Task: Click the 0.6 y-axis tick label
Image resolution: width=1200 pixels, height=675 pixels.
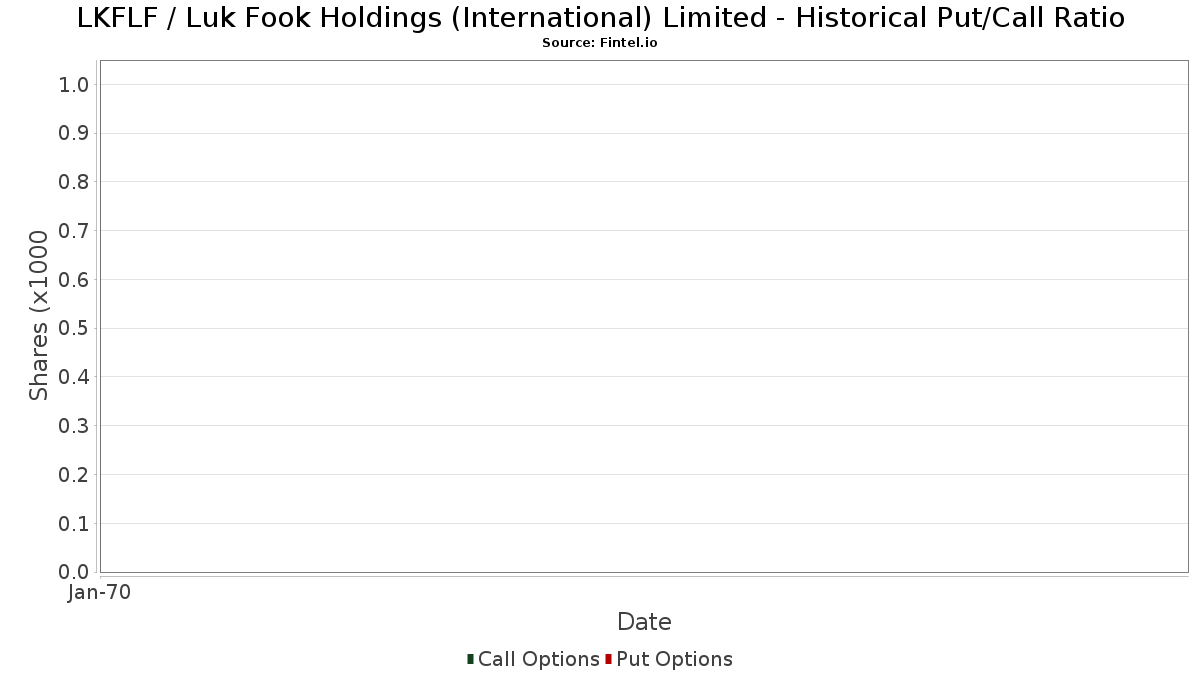Action: [x=74, y=280]
